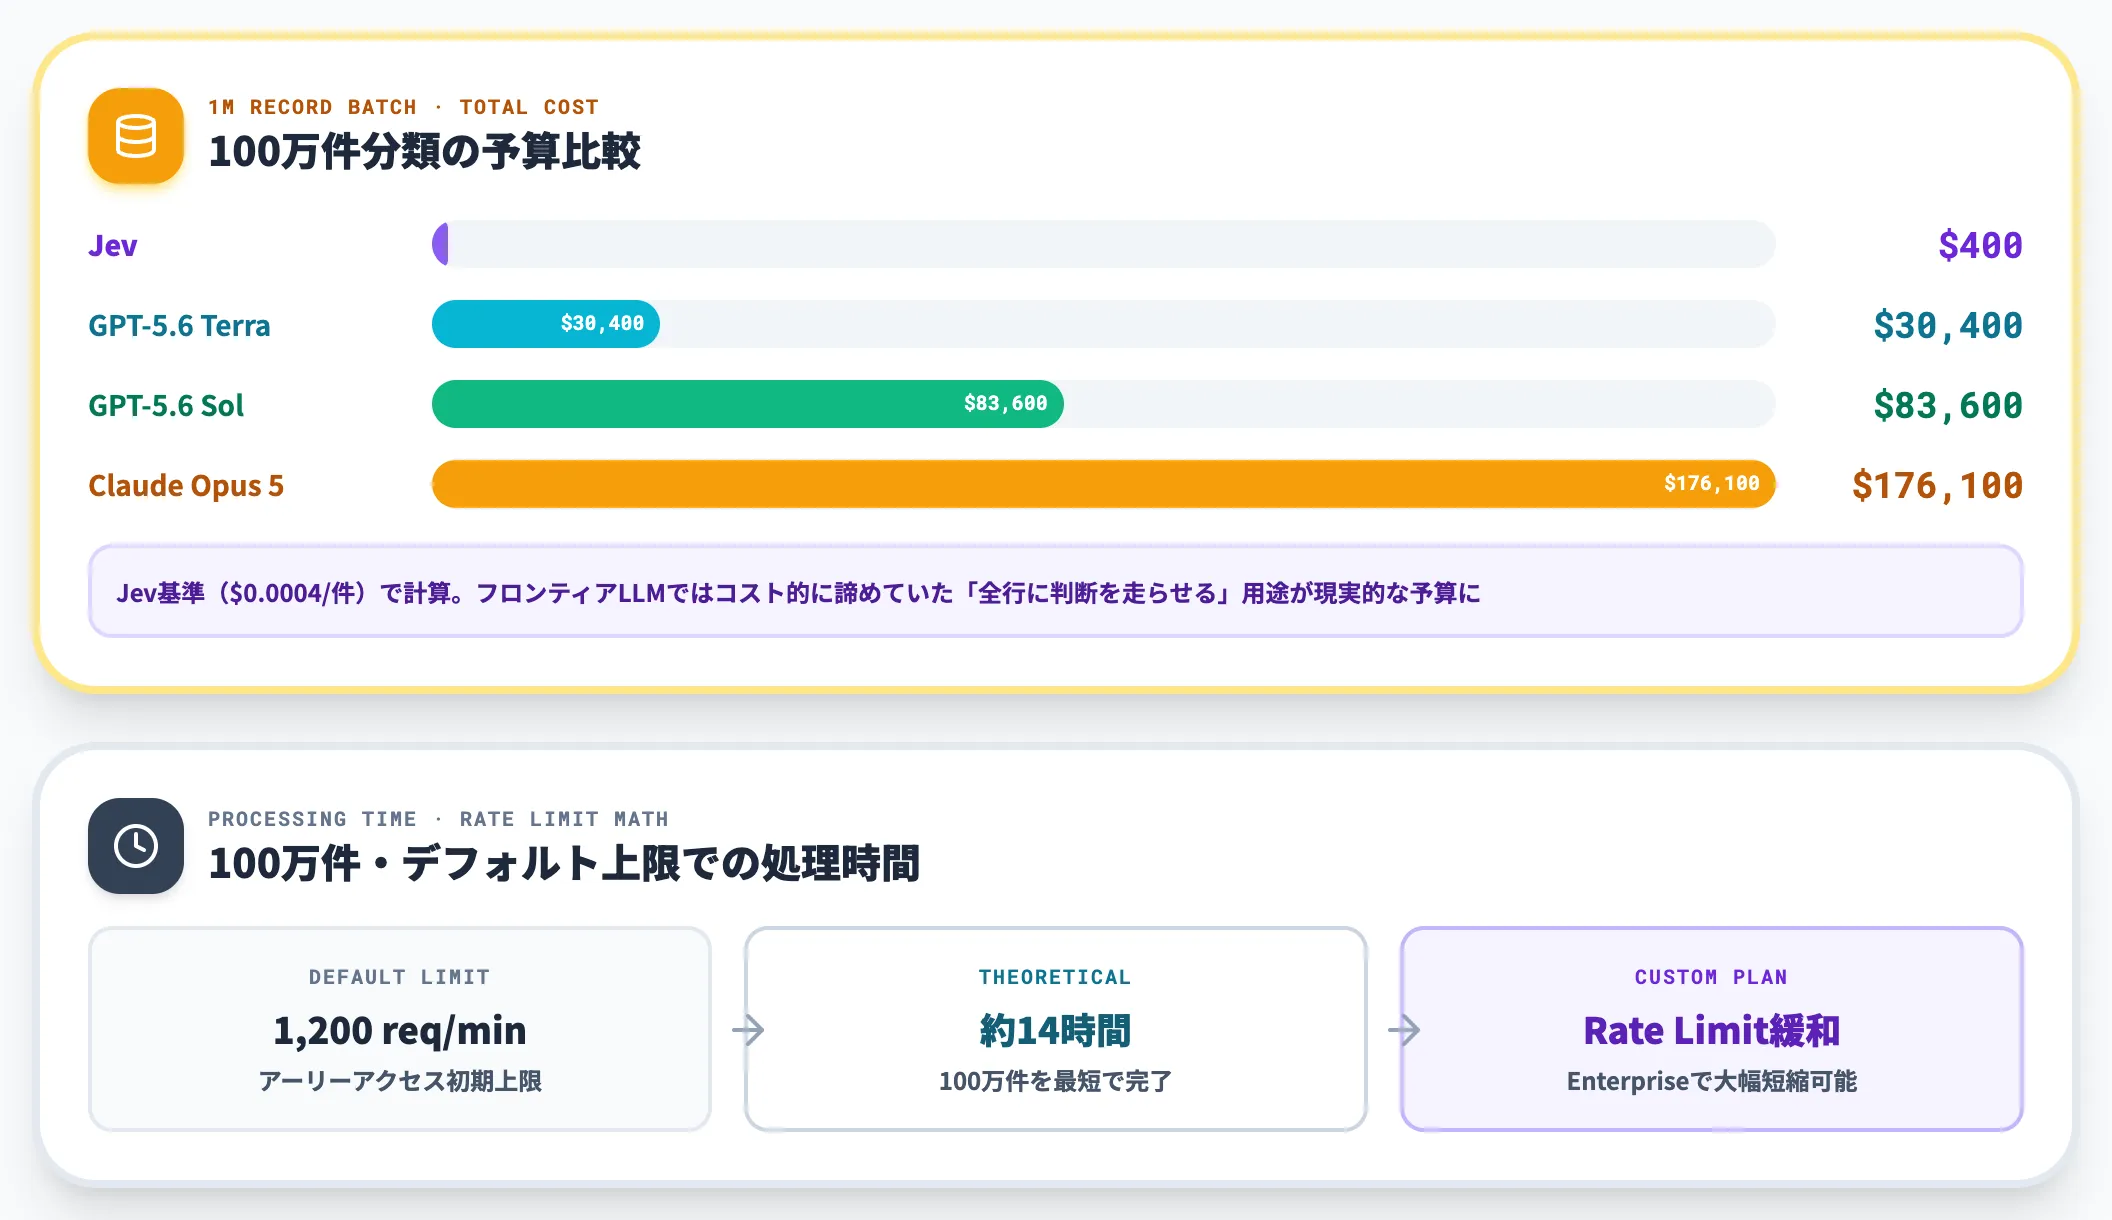Click the large "$83,600" total at right
The width and height of the screenshot is (2112, 1220).
(1948, 405)
